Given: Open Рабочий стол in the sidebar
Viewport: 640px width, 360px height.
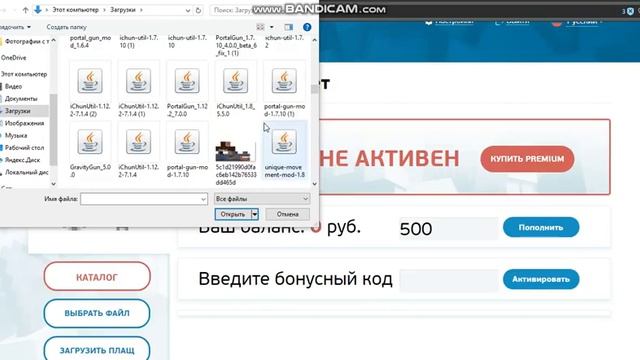Looking at the screenshot, I should click(24, 148).
